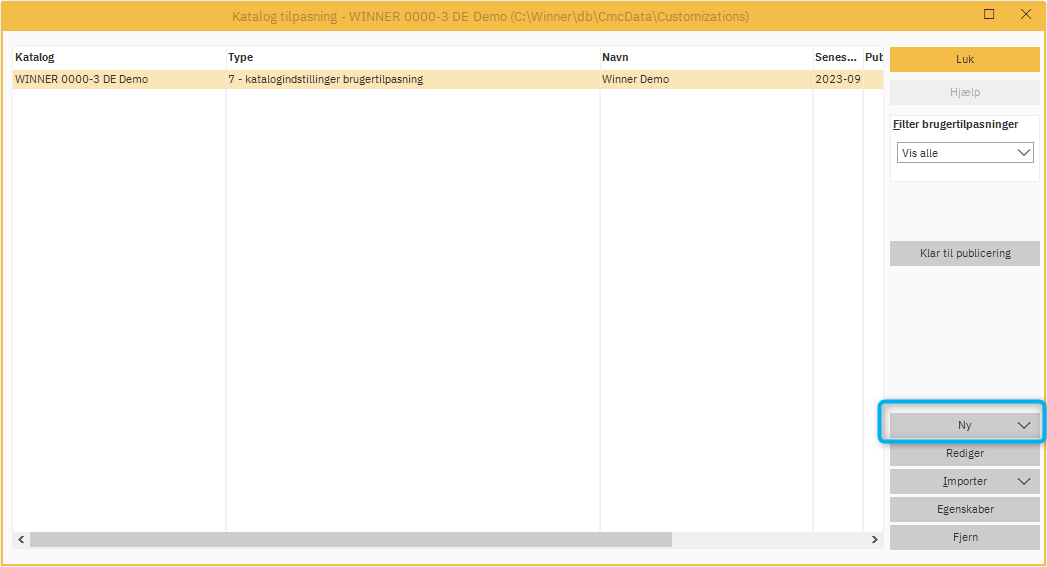Open the Vis alle filter dropdown
Screen dimensions: 1047x567
(964, 153)
